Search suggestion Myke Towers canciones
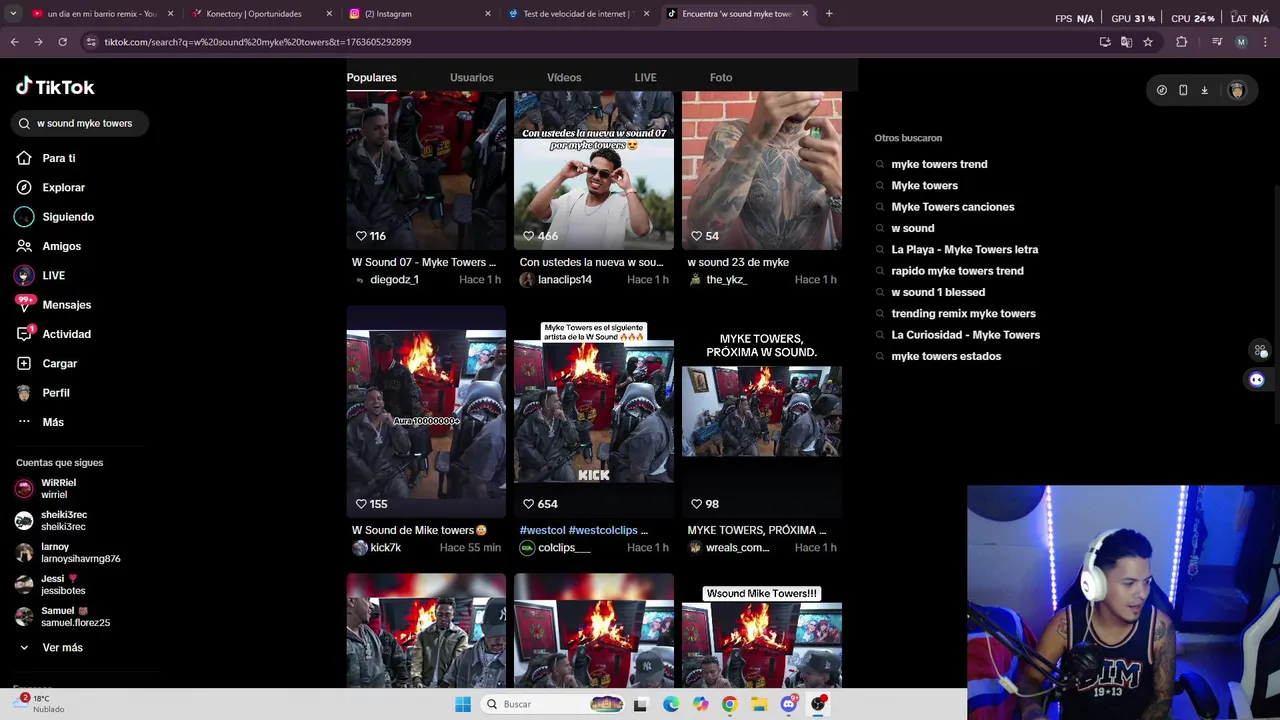This screenshot has width=1280, height=720. coord(952,207)
